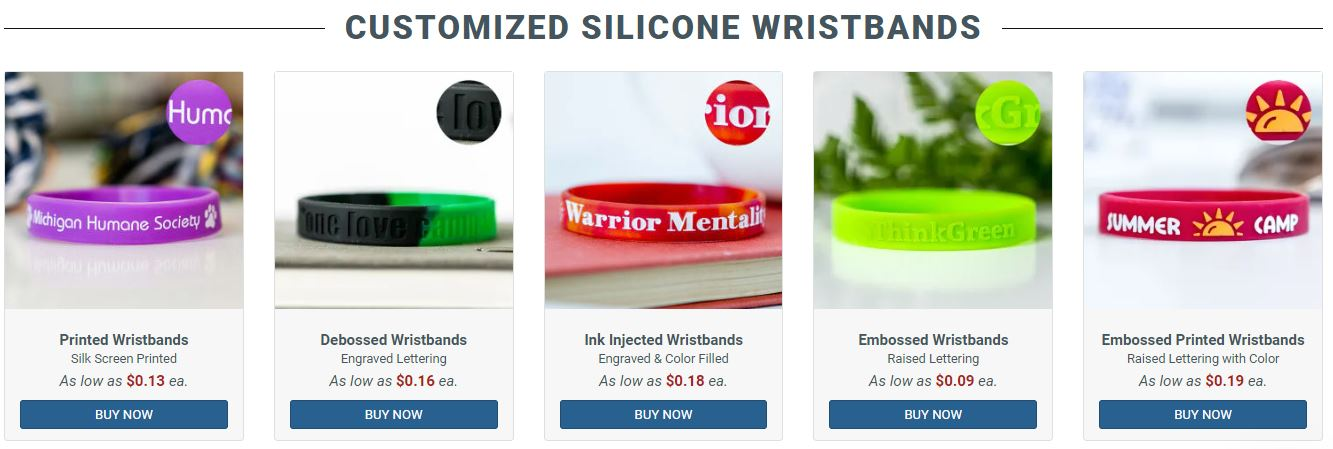Click the sun logo circular badge
This screenshot has width=1333, height=449.
click(1277, 112)
